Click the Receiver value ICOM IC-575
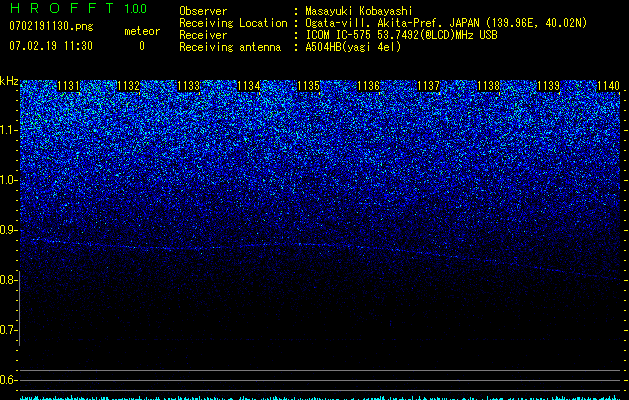The image size is (629, 400). [x=340, y=35]
